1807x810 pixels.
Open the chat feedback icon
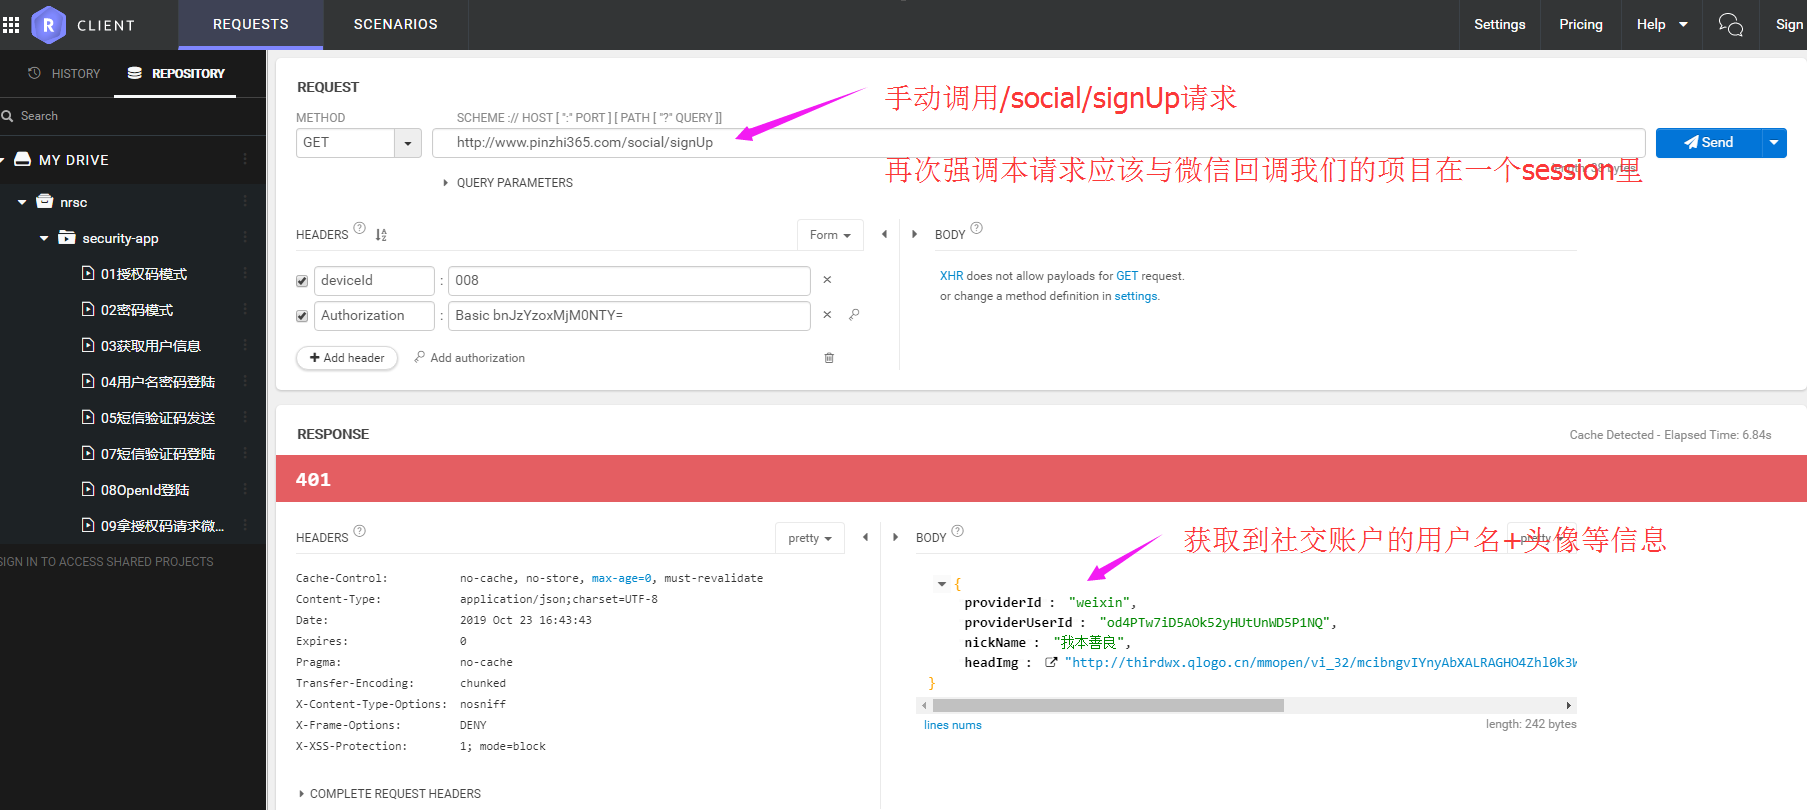click(x=1730, y=24)
